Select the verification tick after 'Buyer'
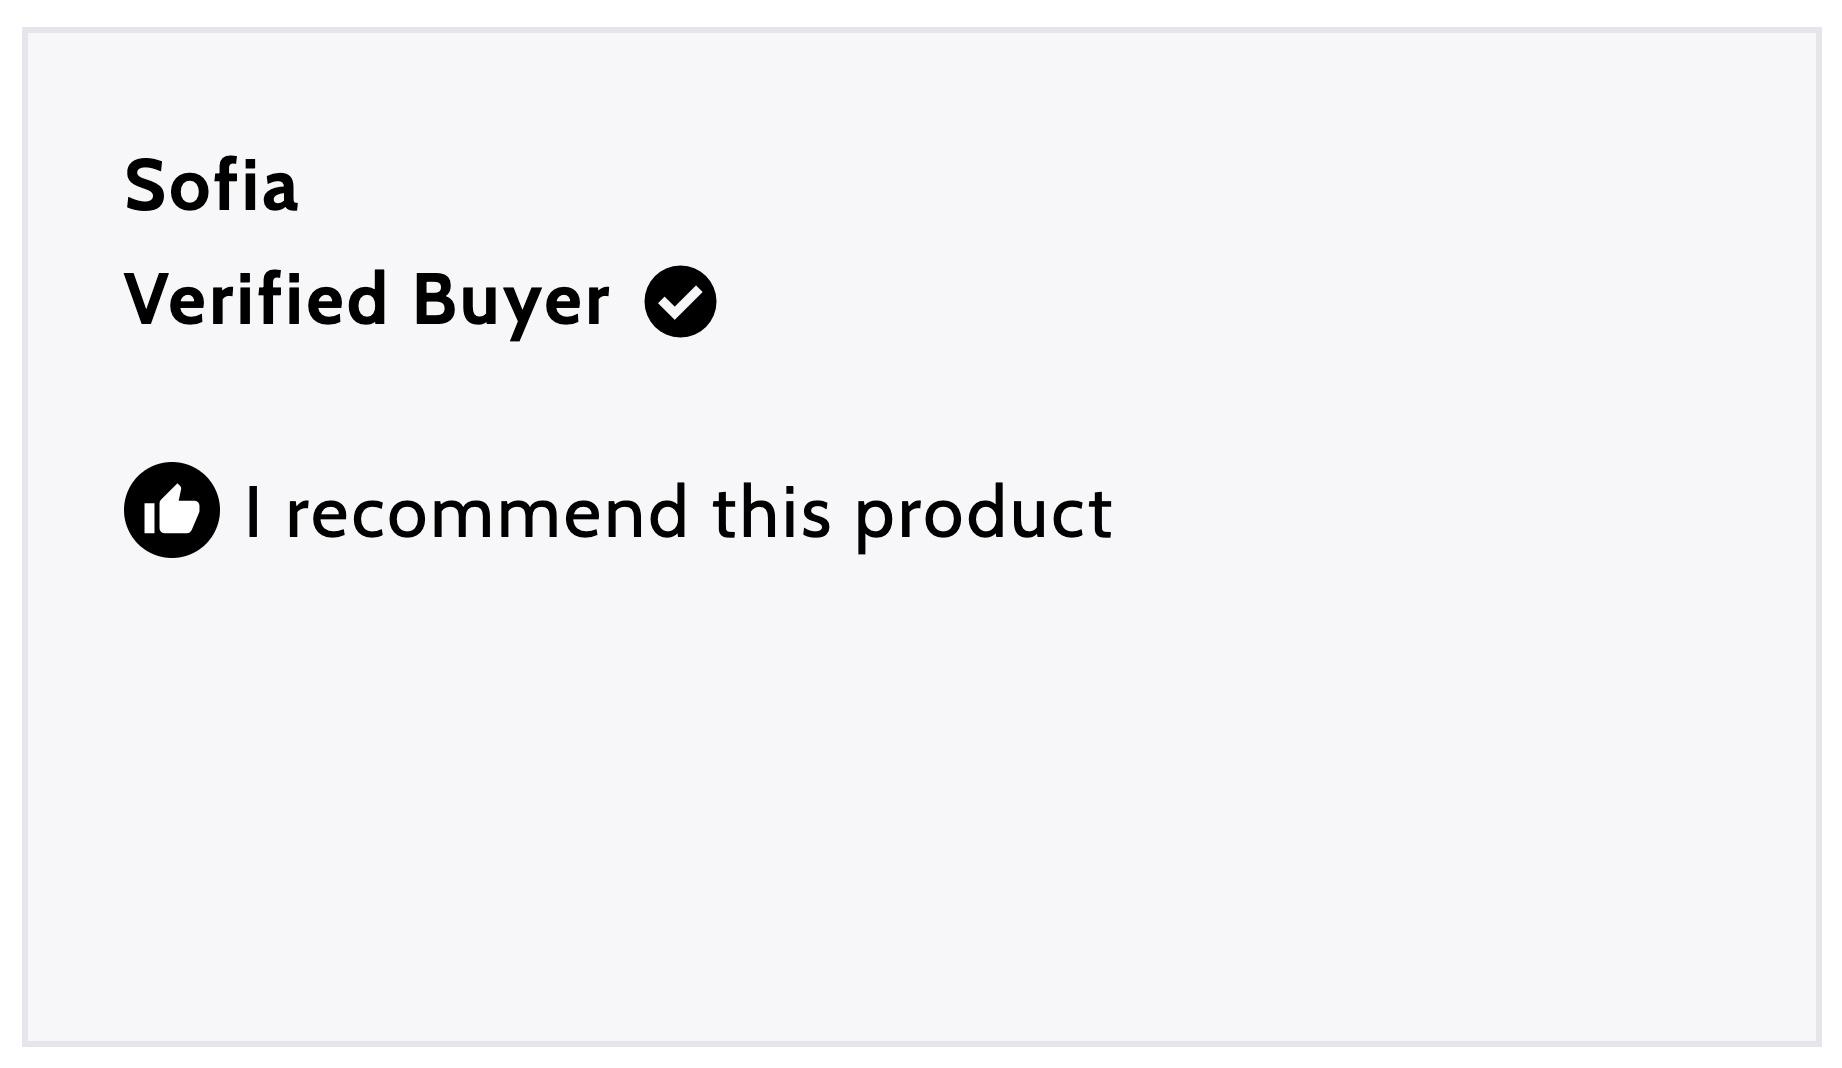The width and height of the screenshot is (1842, 1068). point(681,301)
